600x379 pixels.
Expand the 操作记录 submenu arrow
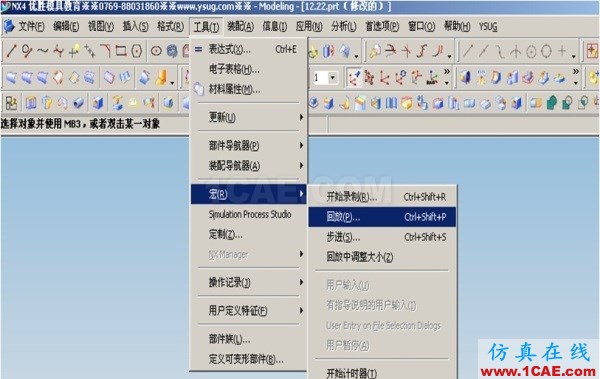click(301, 282)
